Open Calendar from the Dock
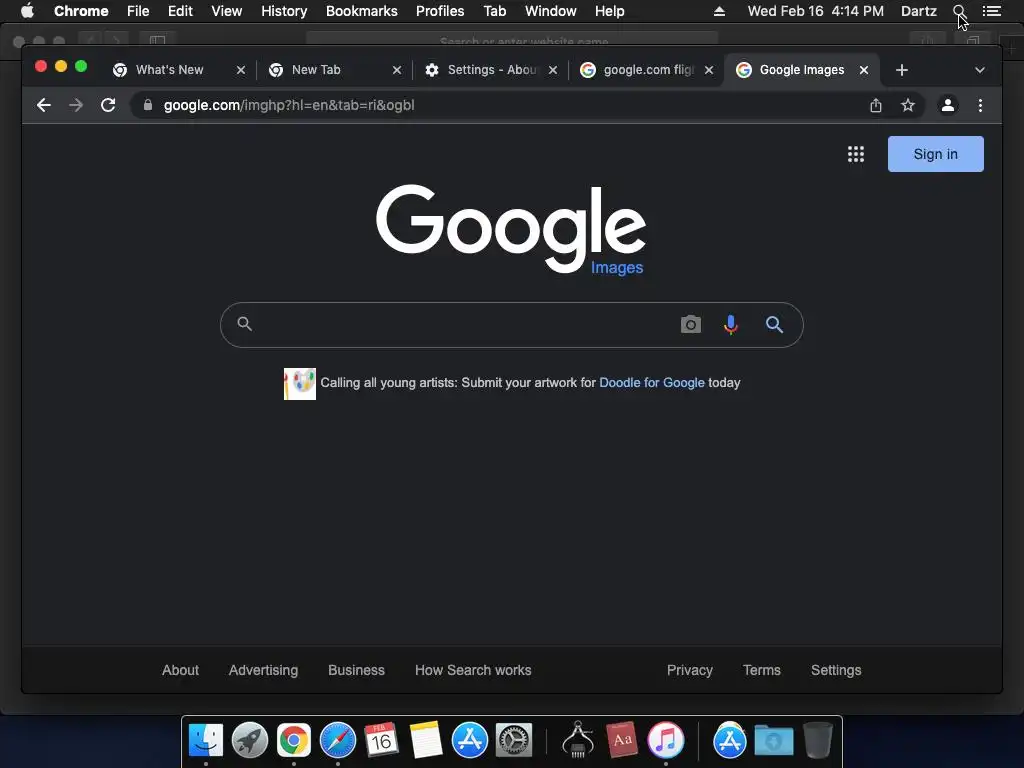The image size is (1024, 768). coord(381,741)
